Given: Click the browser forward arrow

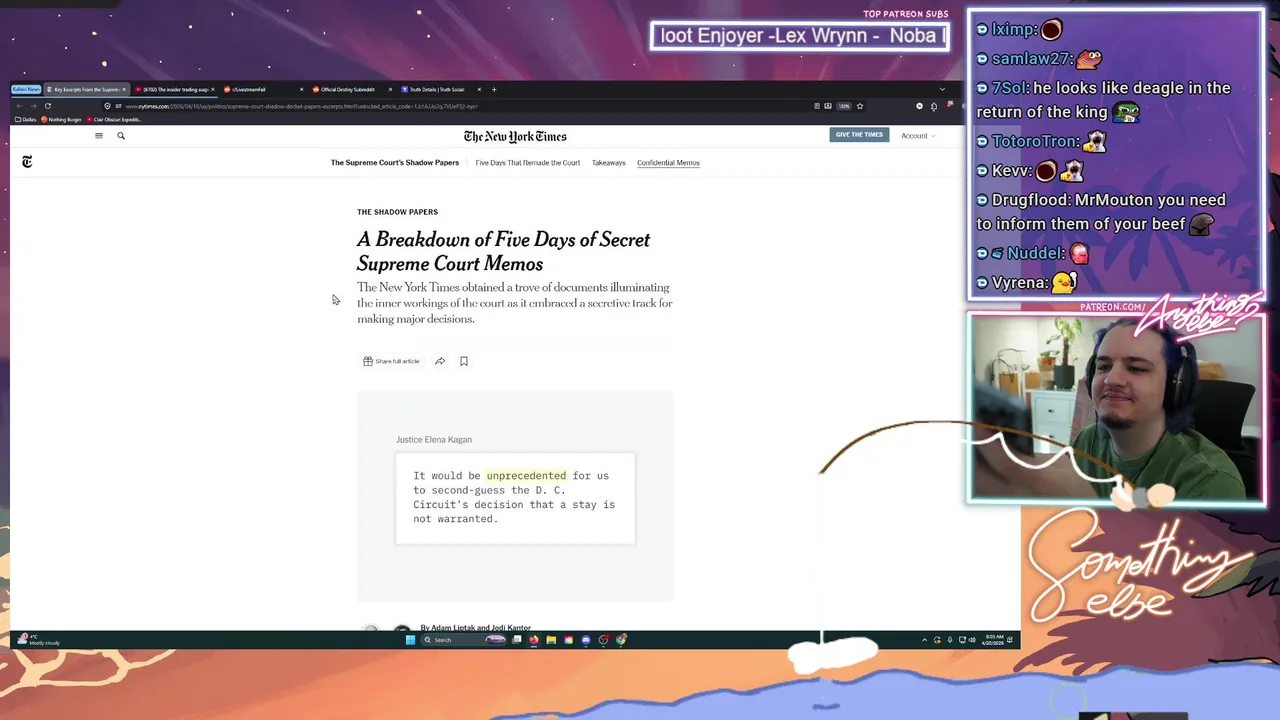Looking at the screenshot, I should tap(33, 106).
